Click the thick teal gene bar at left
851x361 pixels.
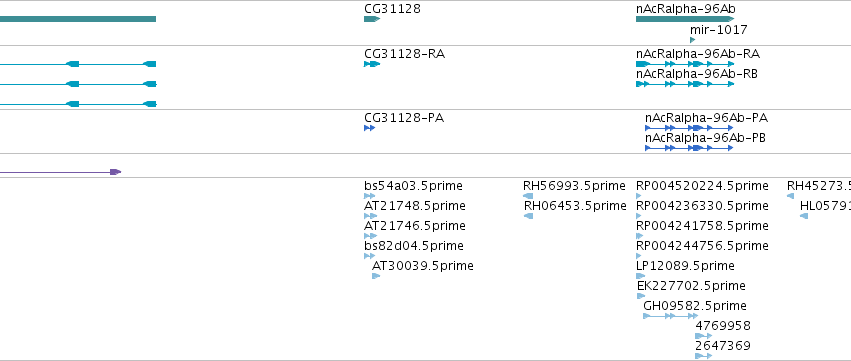pos(78,19)
